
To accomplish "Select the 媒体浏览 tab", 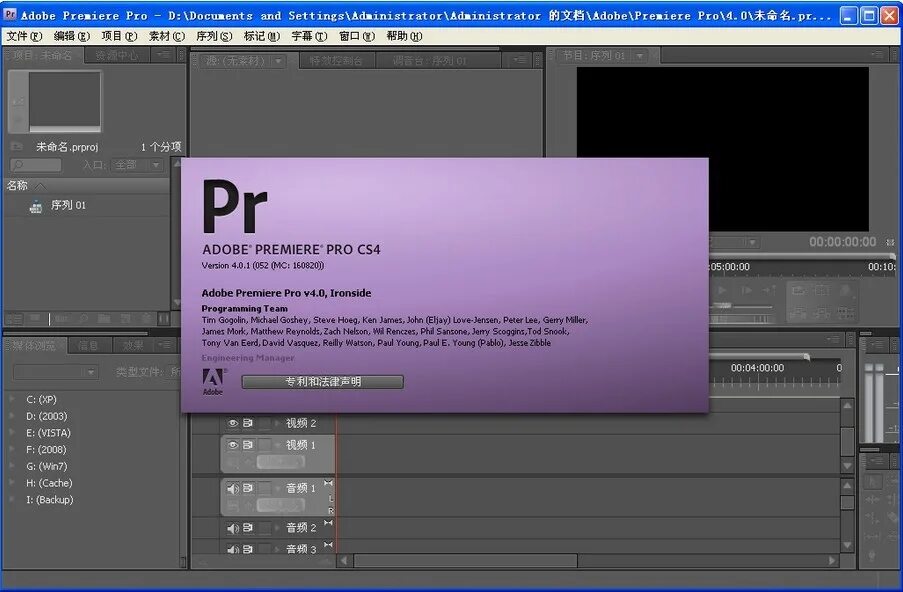I will click(x=35, y=346).
